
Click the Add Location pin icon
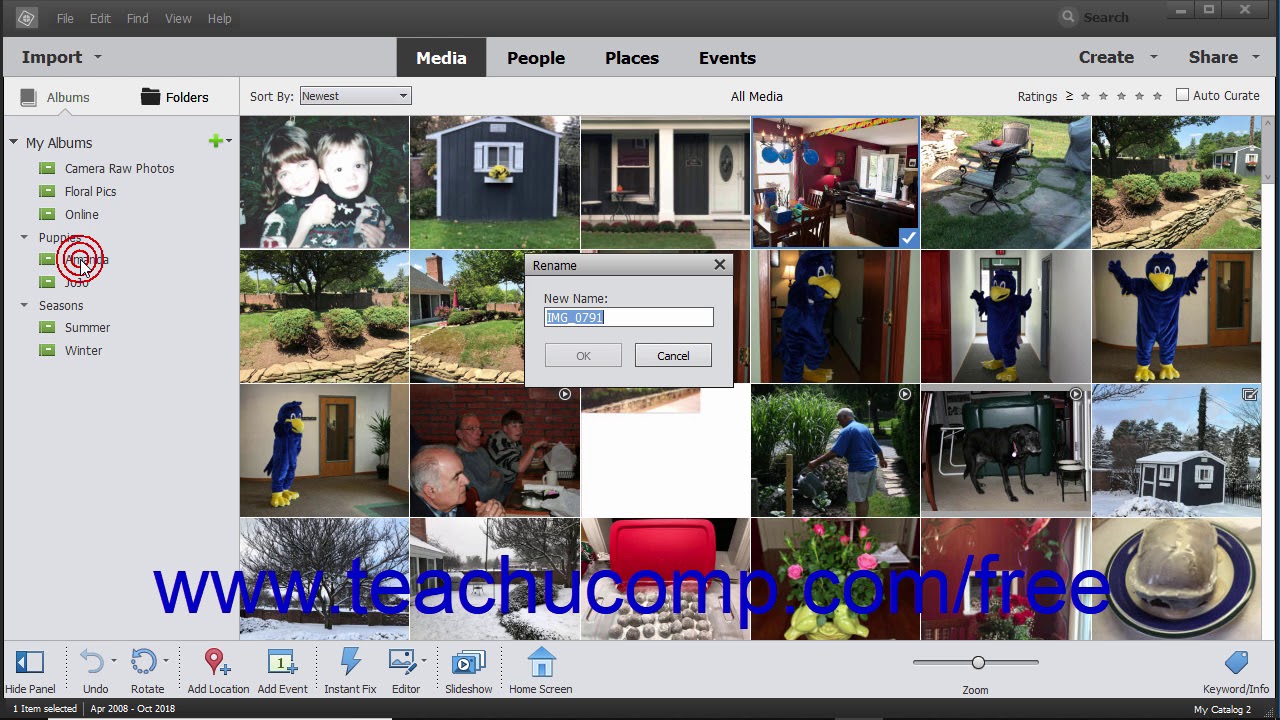216,662
